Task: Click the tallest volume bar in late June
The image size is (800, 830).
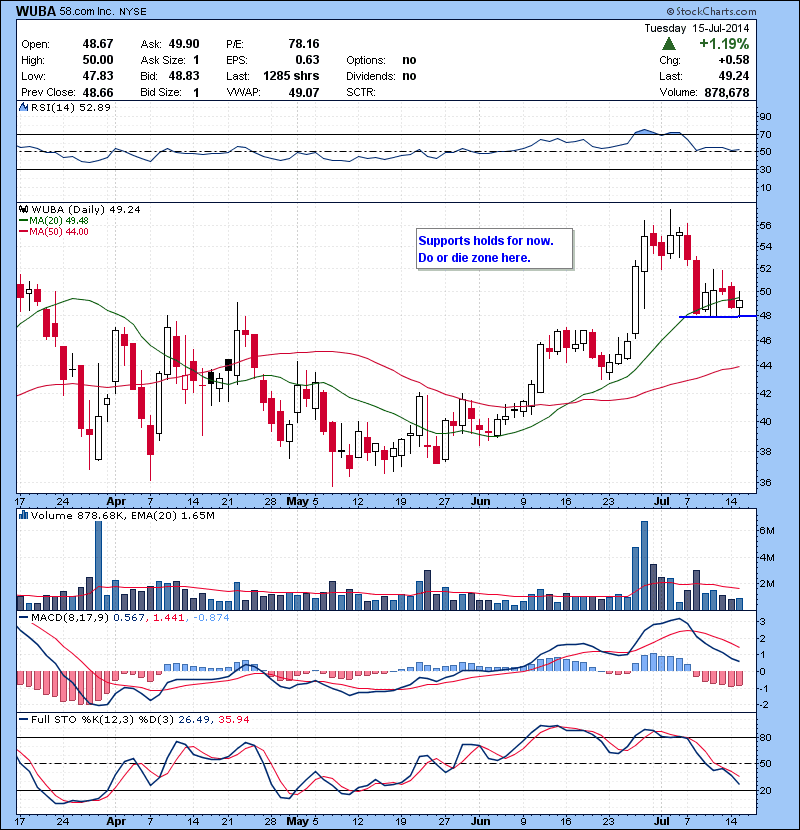Action: (644, 566)
